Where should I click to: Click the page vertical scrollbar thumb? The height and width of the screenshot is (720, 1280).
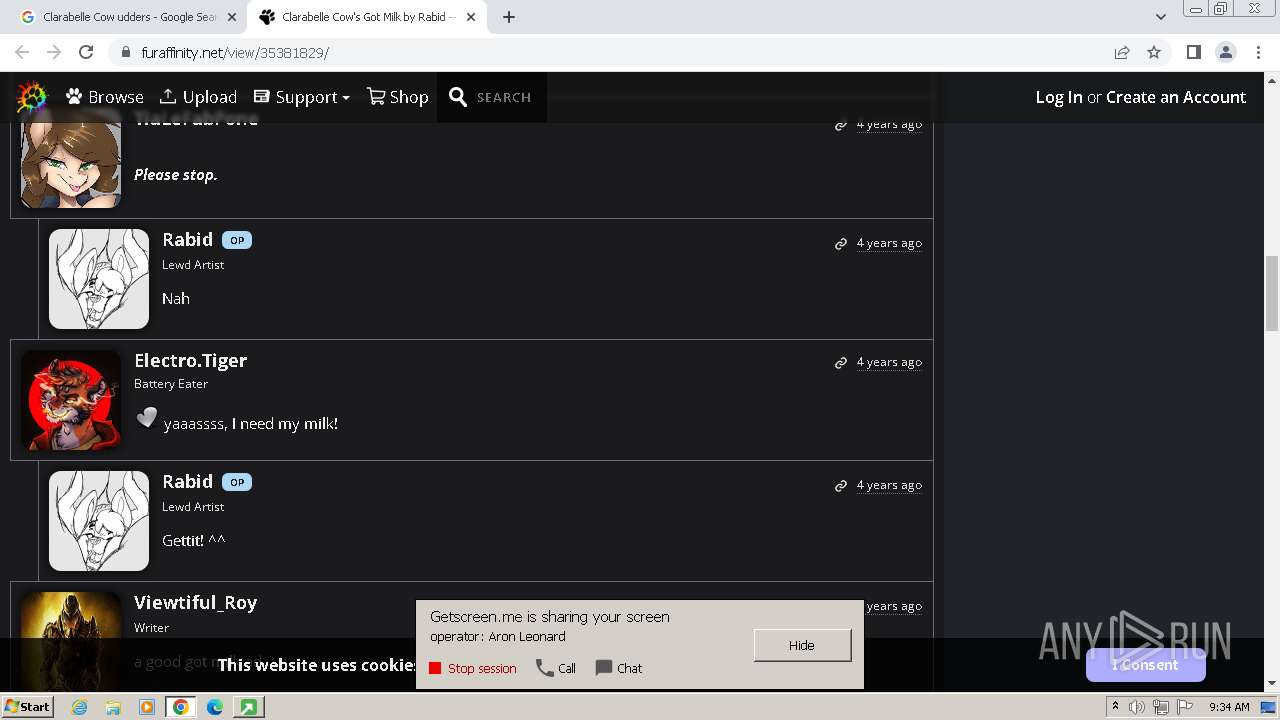(x=1272, y=293)
